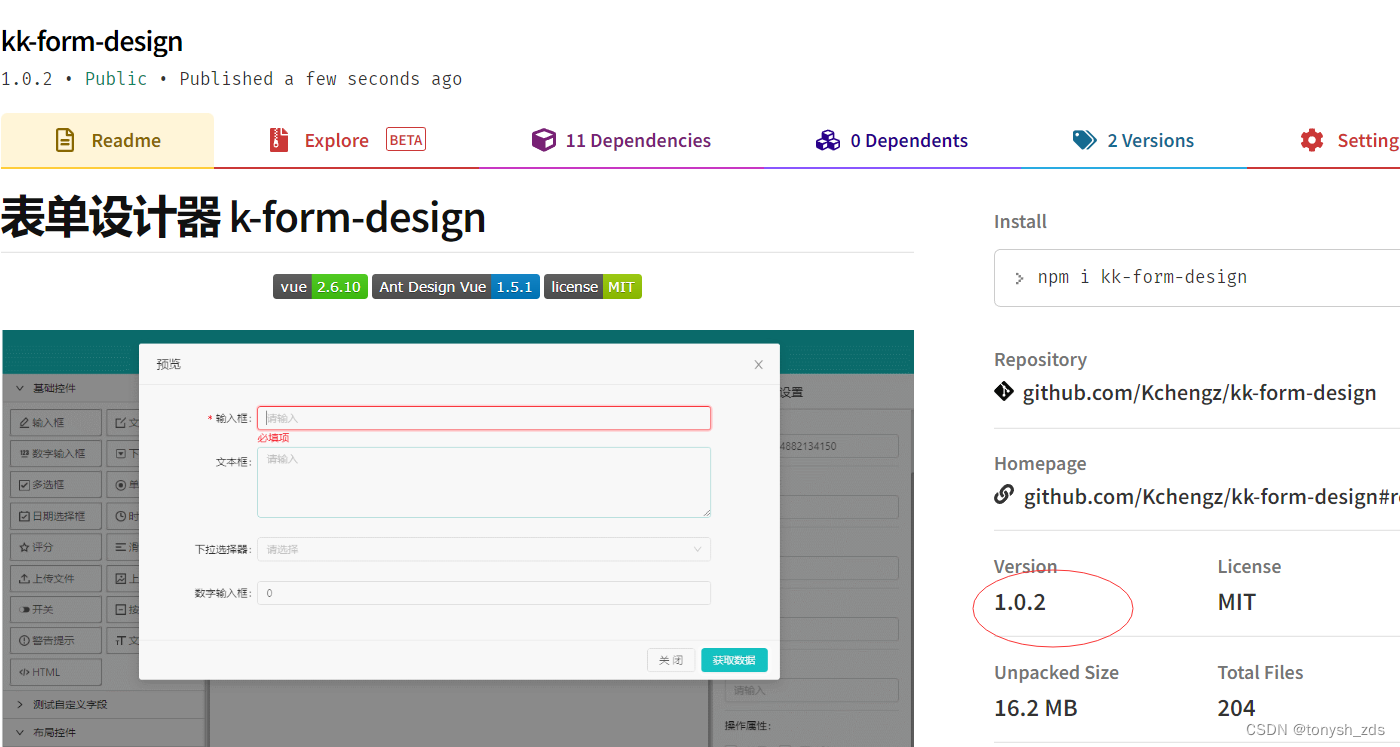Open the github.com/Kchengz/kk-form-design repository link
The image size is (1400, 747).
pos(1199,393)
